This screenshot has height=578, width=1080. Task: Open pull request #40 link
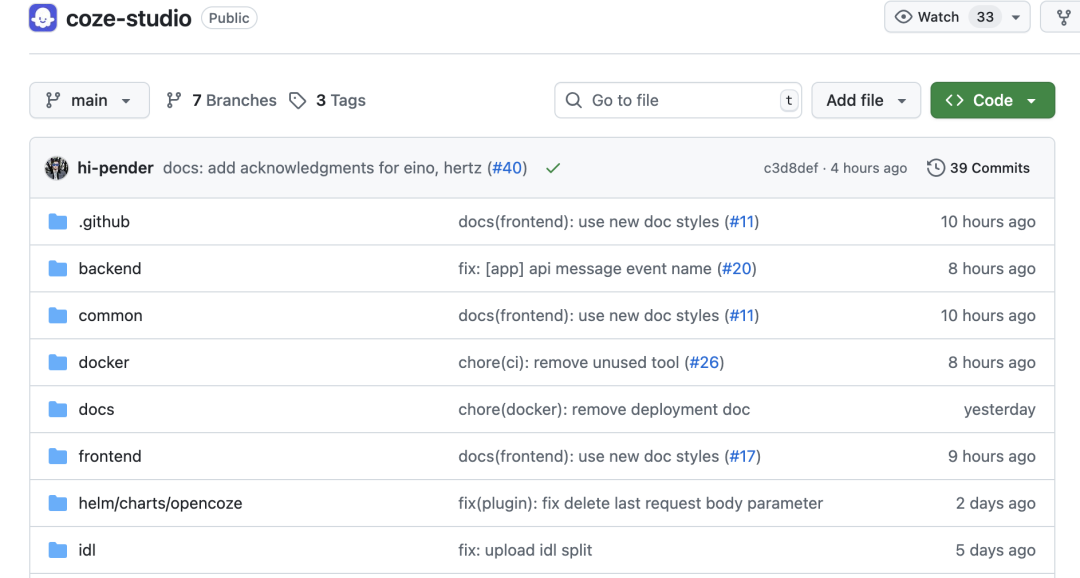click(x=507, y=168)
